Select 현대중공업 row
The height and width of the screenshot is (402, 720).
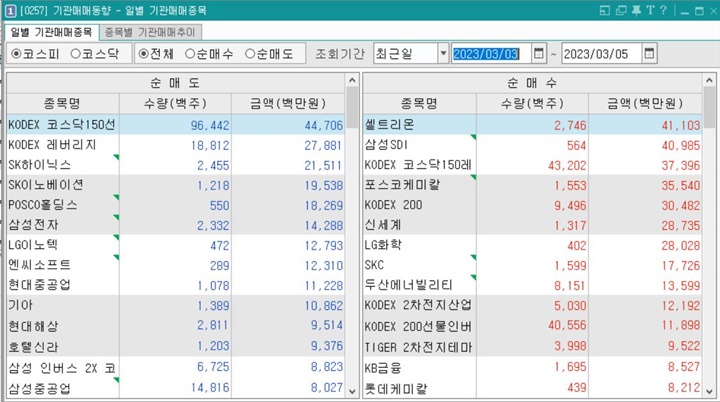click(175, 285)
